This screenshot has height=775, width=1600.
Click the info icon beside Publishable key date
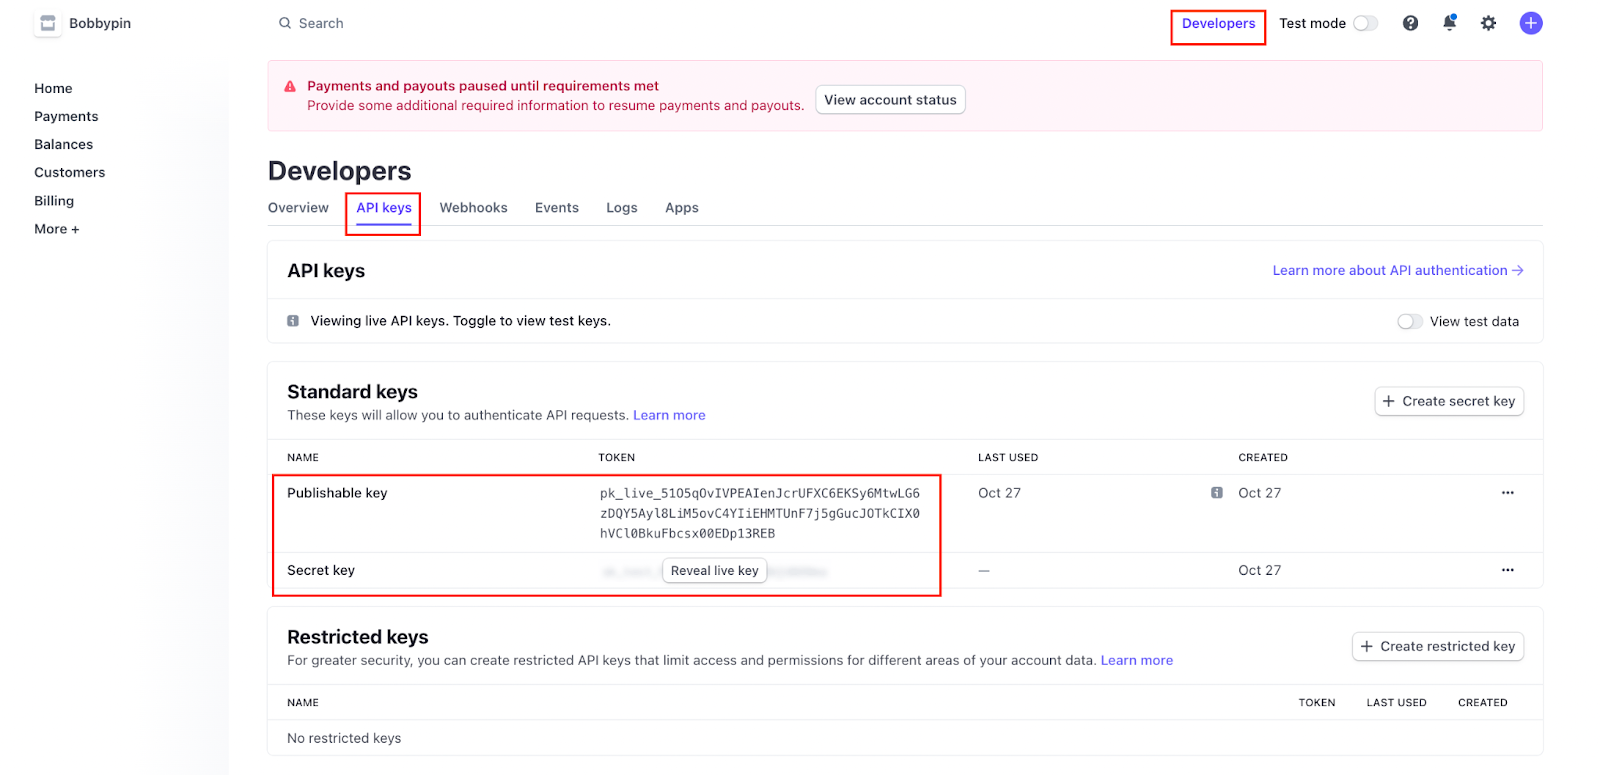(x=1216, y=493)
